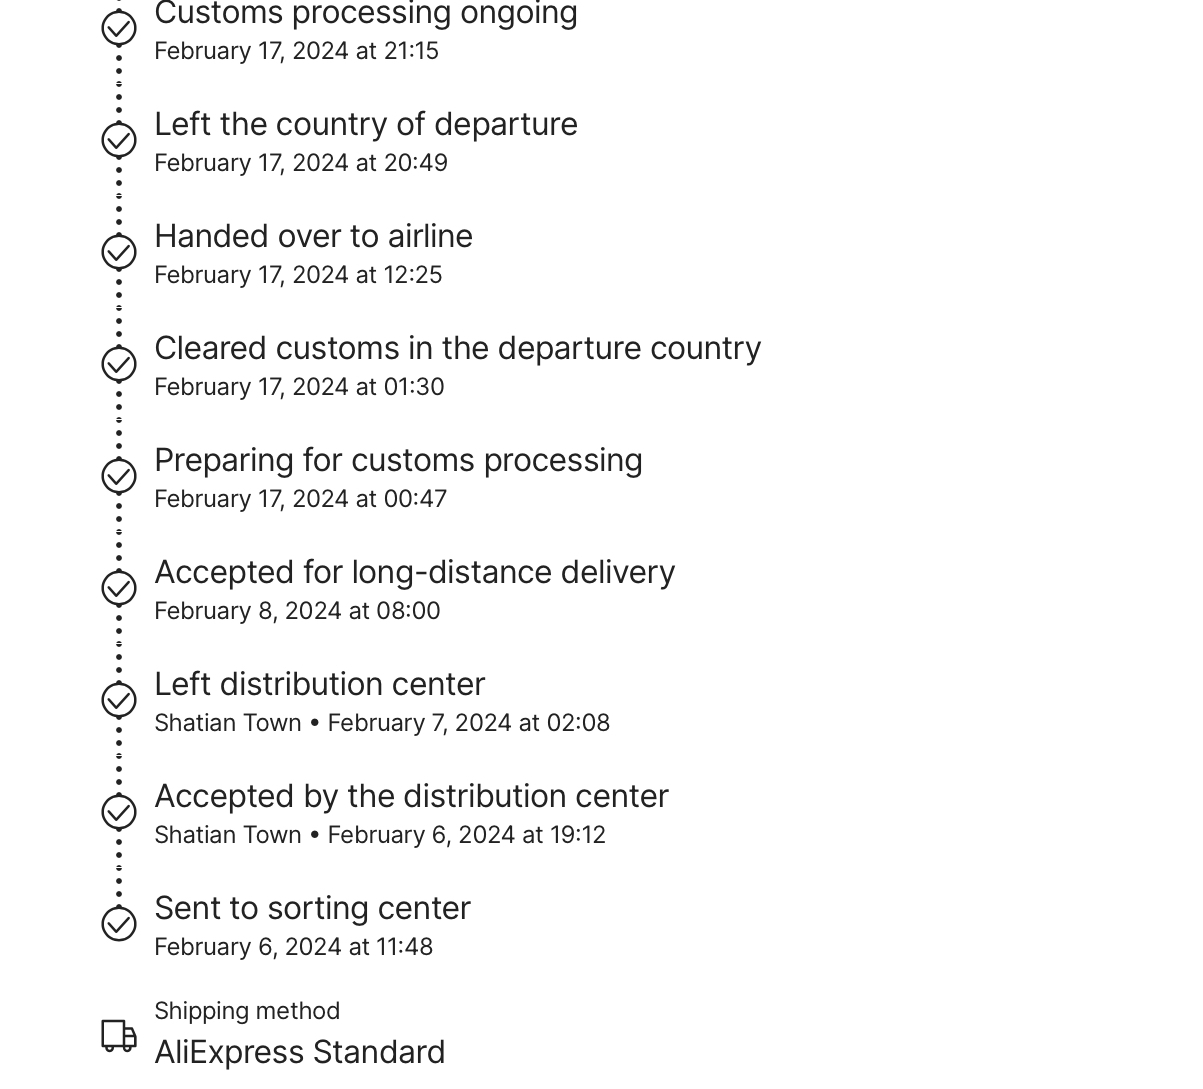Image resolution: width=1203 pixels, height=1089 pixels.
Task: Click the February 6, 2024 at 11:48 timestamp
Action: pyautogui.click(x=294, y=947)
